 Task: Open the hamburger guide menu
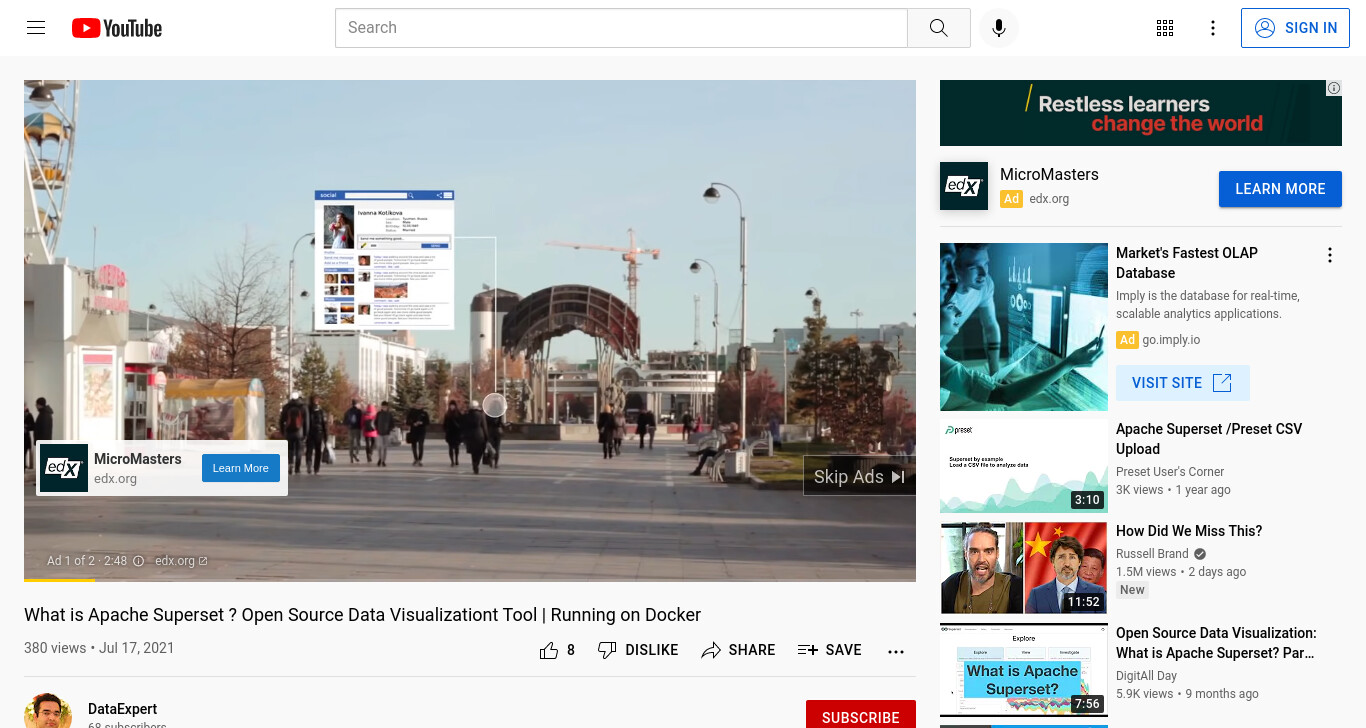point(36,28)
